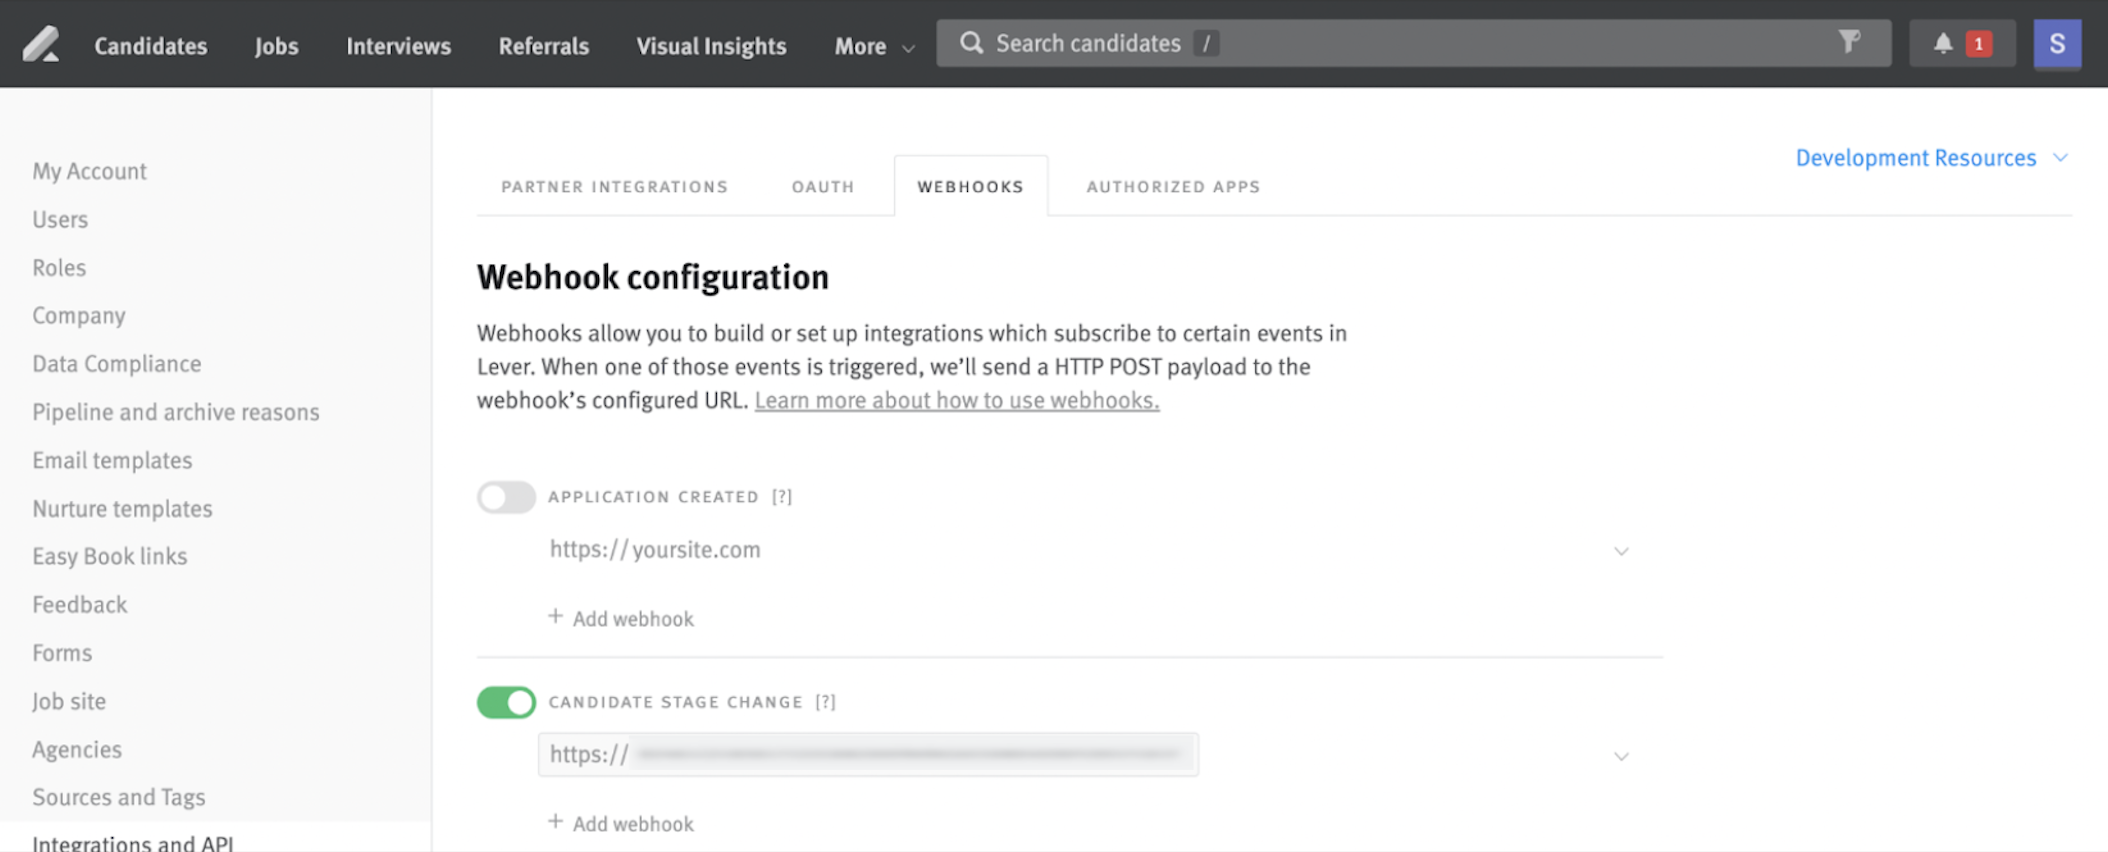This screenshot has height=852, width=2108.
Task: Add webhook under Candidate Stage Change
Action: coord(622,824)
